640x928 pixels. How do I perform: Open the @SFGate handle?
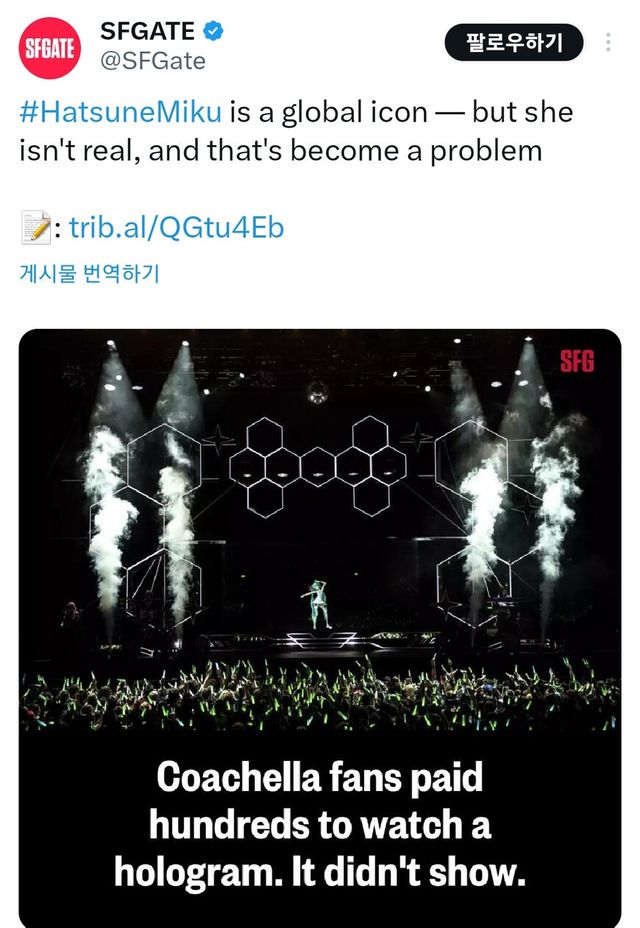tap(153, 61)
